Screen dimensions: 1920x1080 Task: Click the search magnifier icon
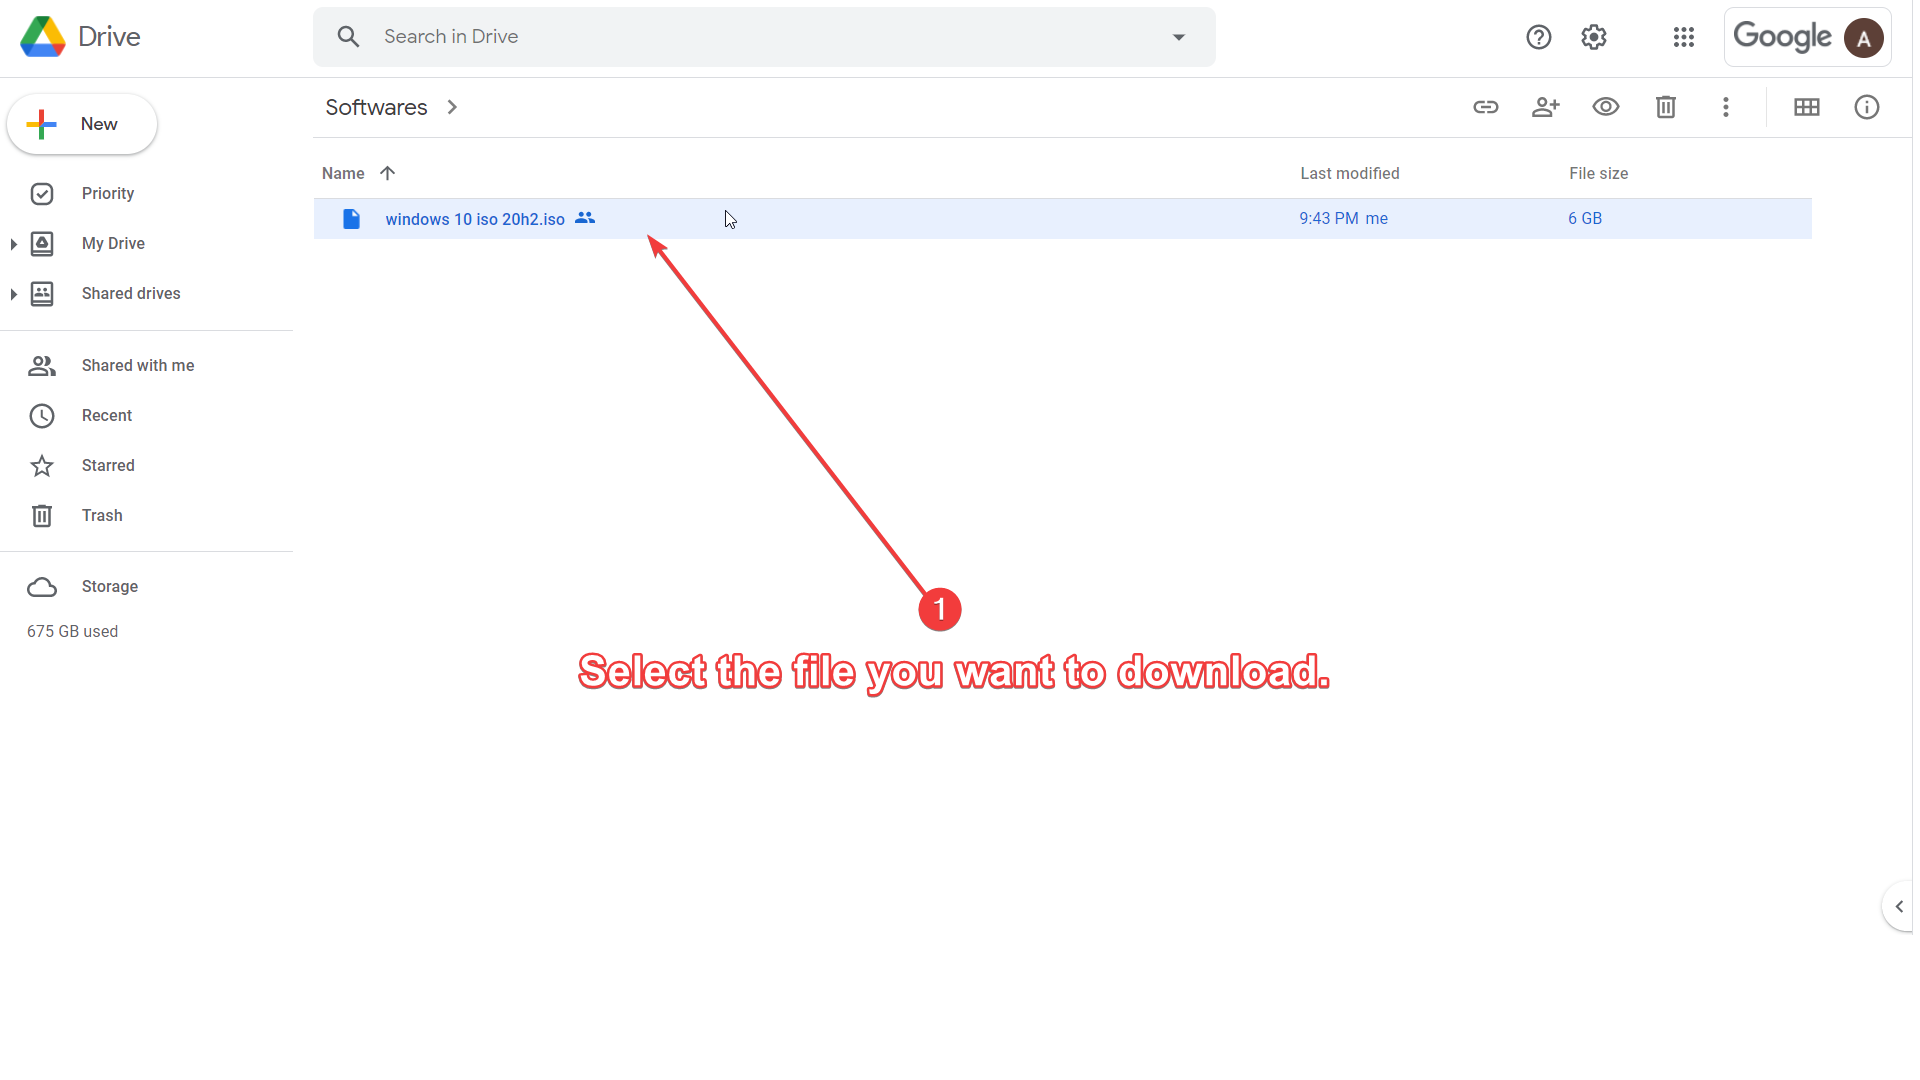click(x=348, y=37)
